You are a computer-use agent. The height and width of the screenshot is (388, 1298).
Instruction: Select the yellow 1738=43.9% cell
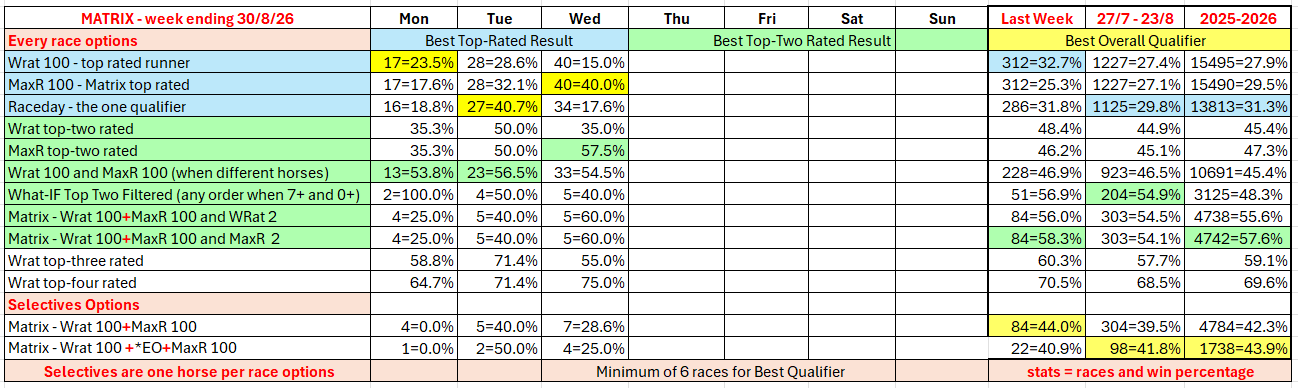coord(1238,348)
